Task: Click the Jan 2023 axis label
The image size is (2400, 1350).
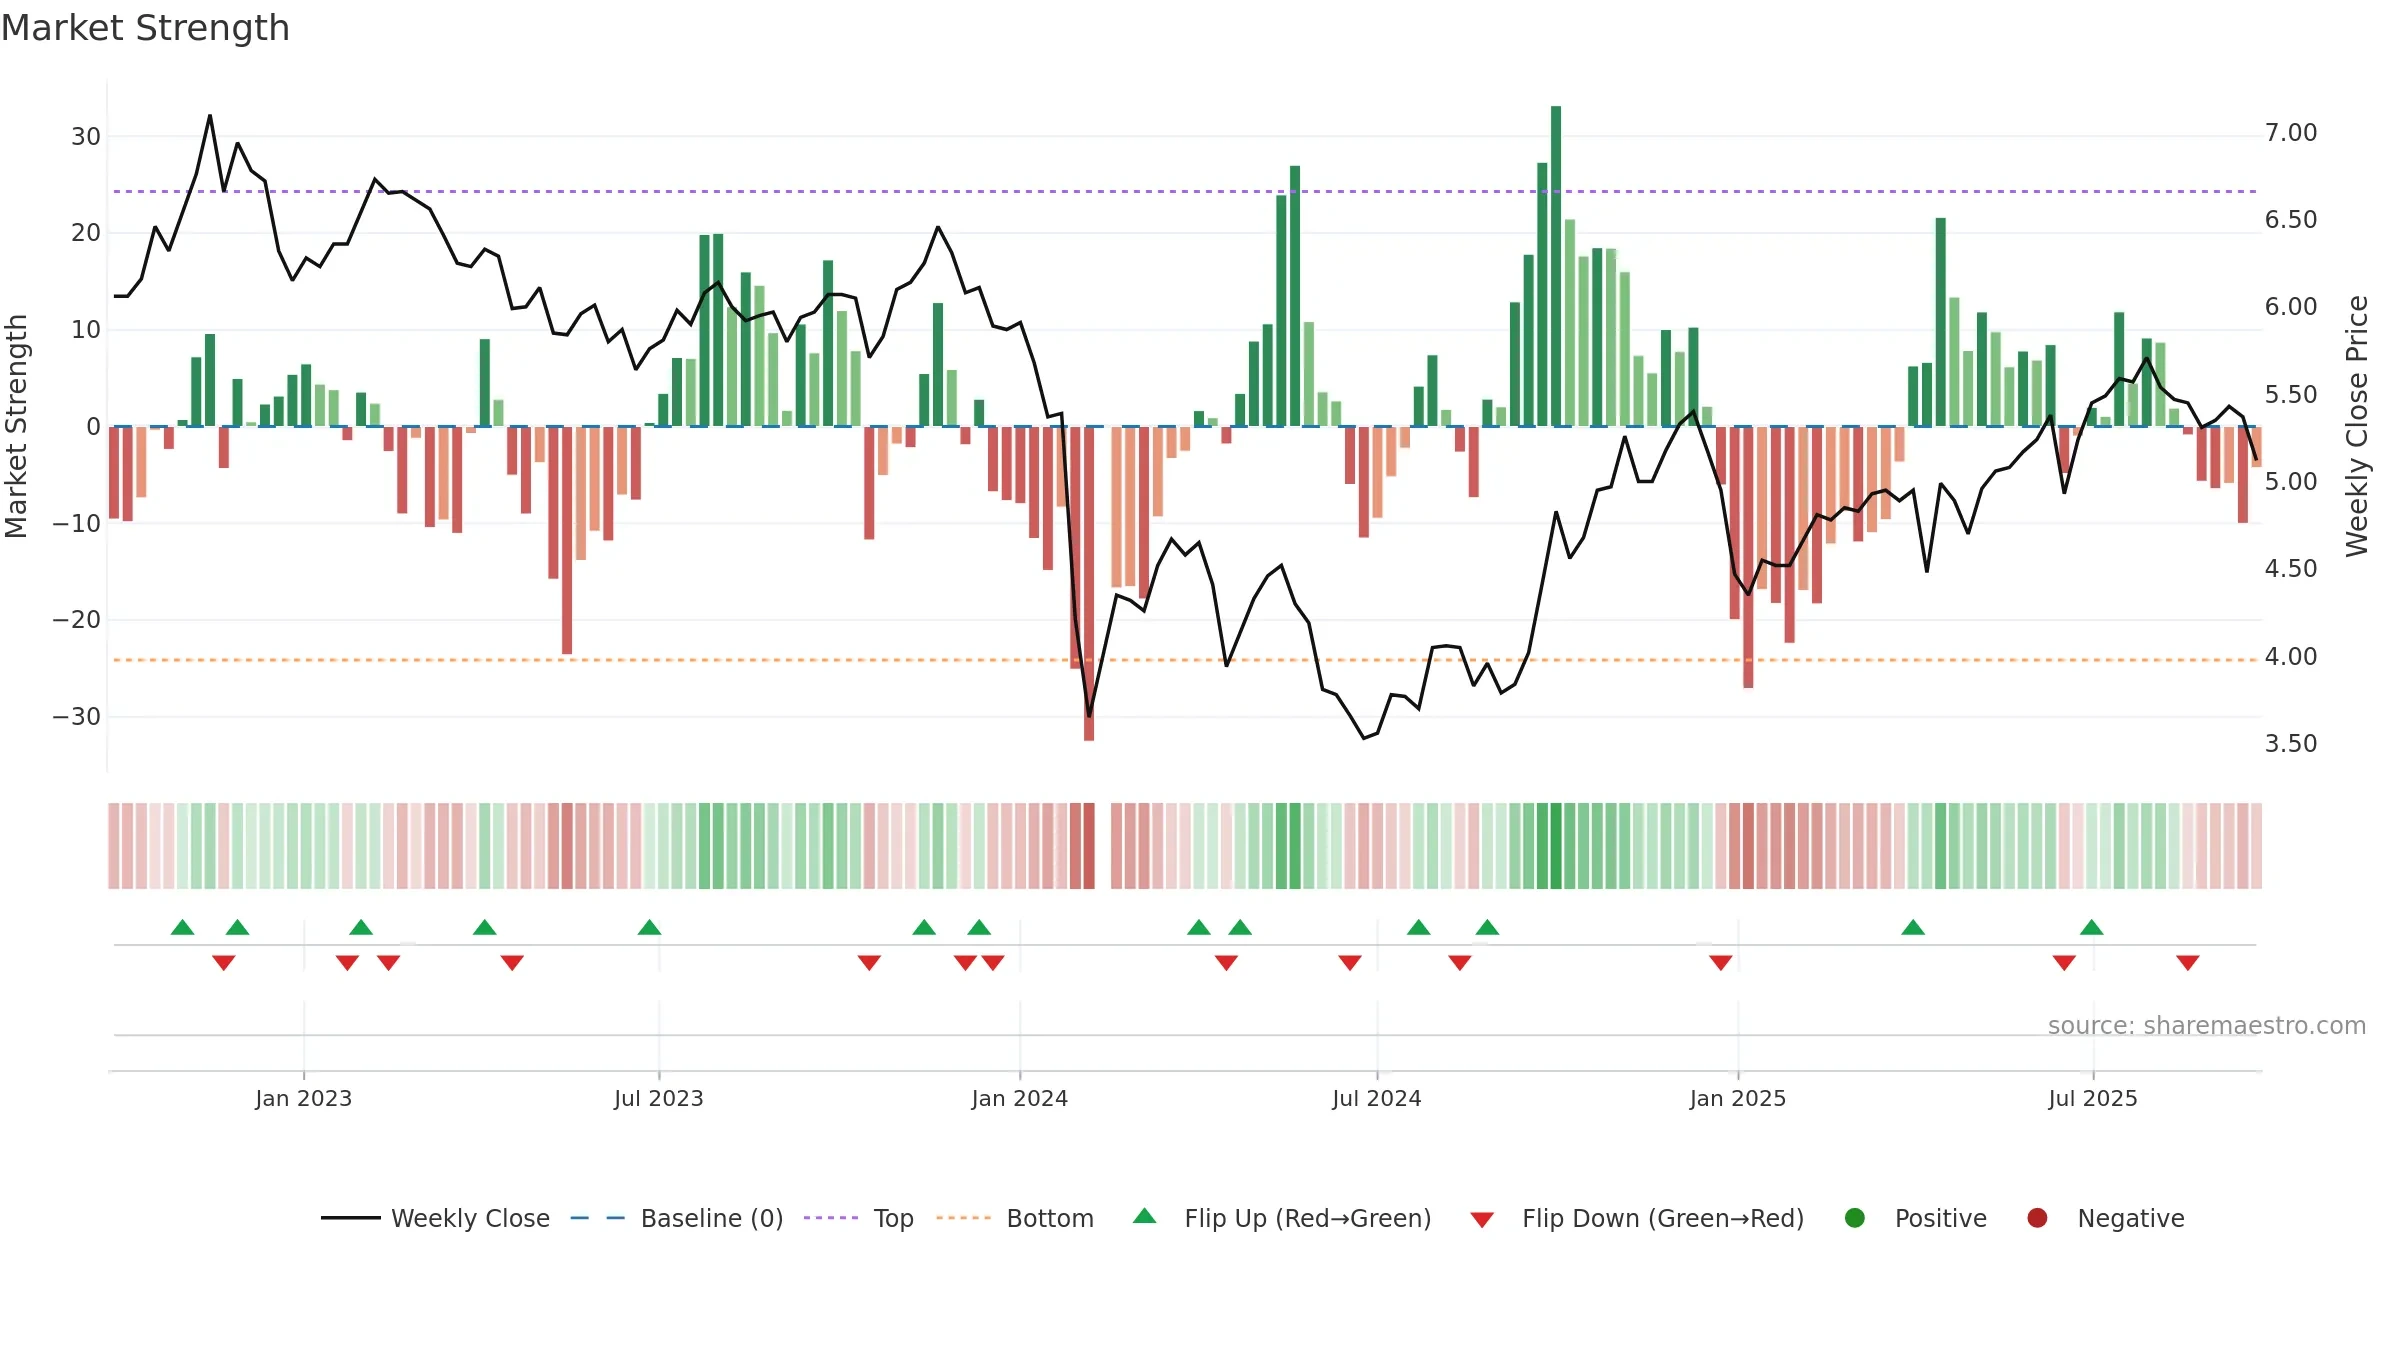Action: click(x=304, y=1098)
